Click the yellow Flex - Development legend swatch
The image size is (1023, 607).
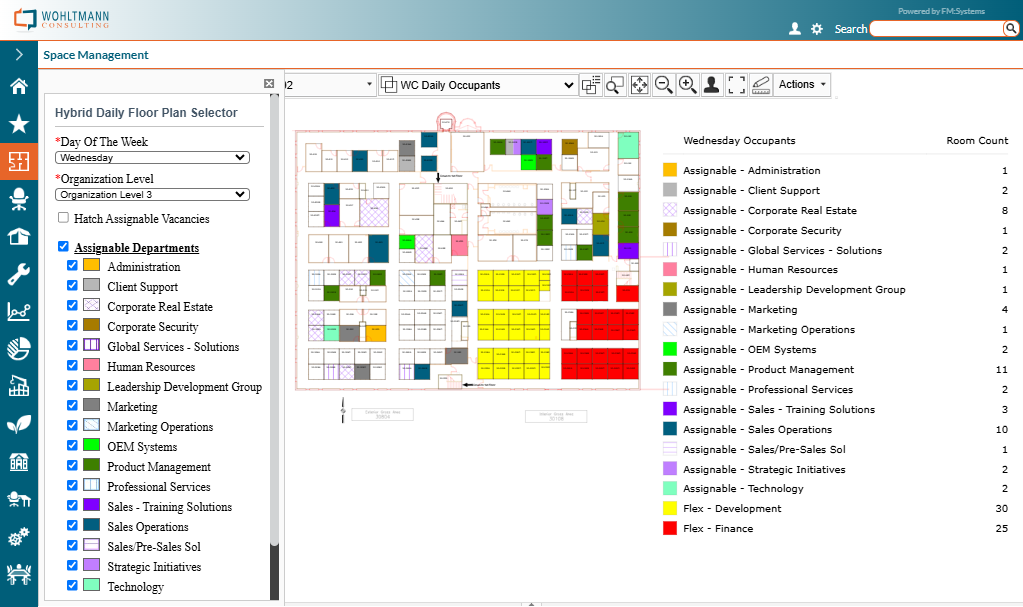670,509
